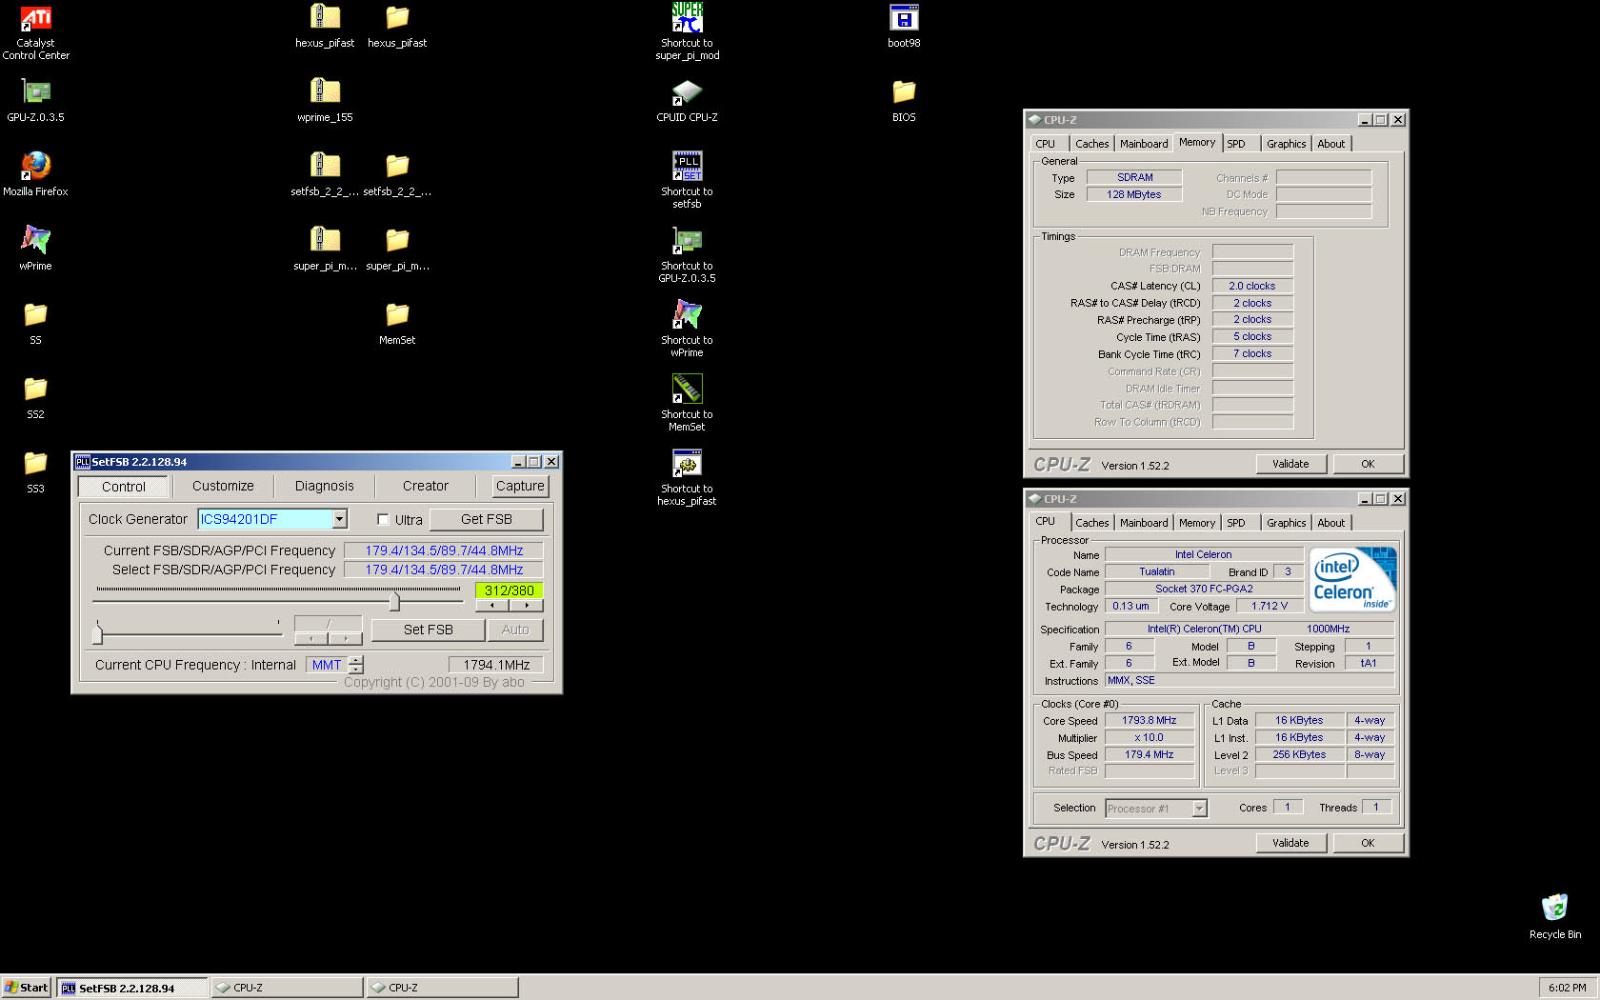Open the Mainboard tab in the upper CPU-Z window
This screenshot has height=1000, width=1600.
[1144, 144]
